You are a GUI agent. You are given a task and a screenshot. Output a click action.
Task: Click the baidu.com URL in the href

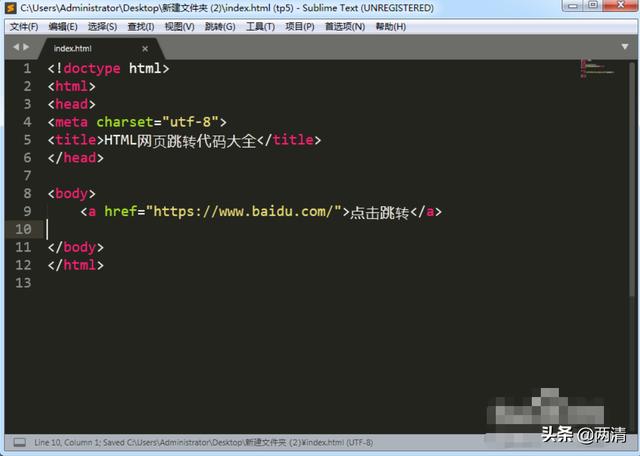point(245,211)
